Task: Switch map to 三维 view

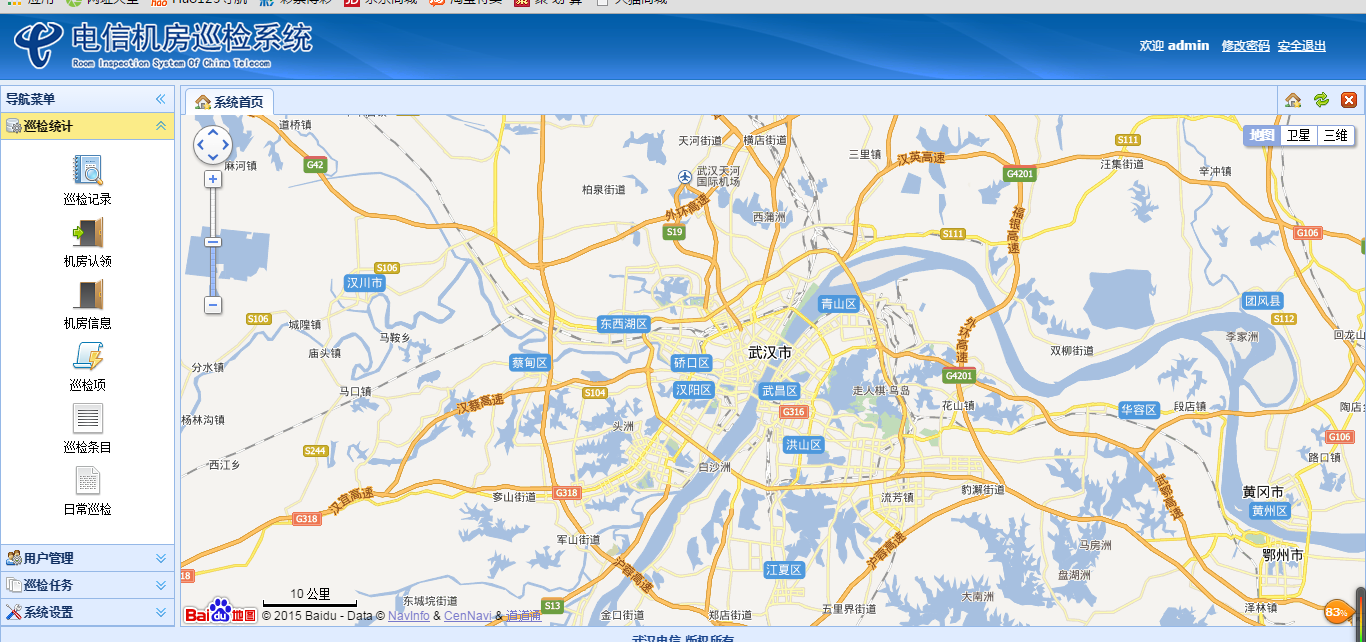Action: point(1335,135)
